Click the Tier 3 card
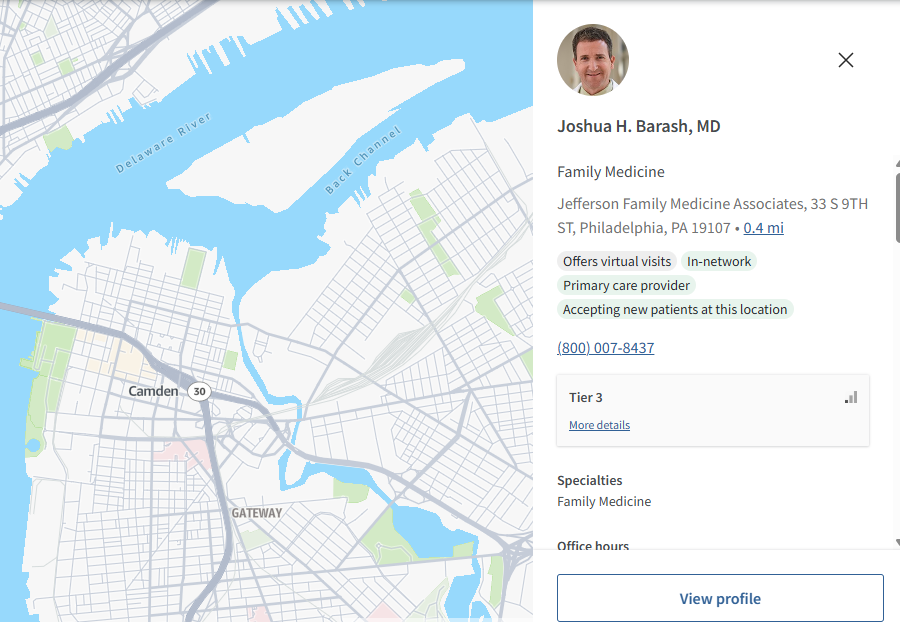900x622 pixels. pyautogui.click(x=713, y=410)
